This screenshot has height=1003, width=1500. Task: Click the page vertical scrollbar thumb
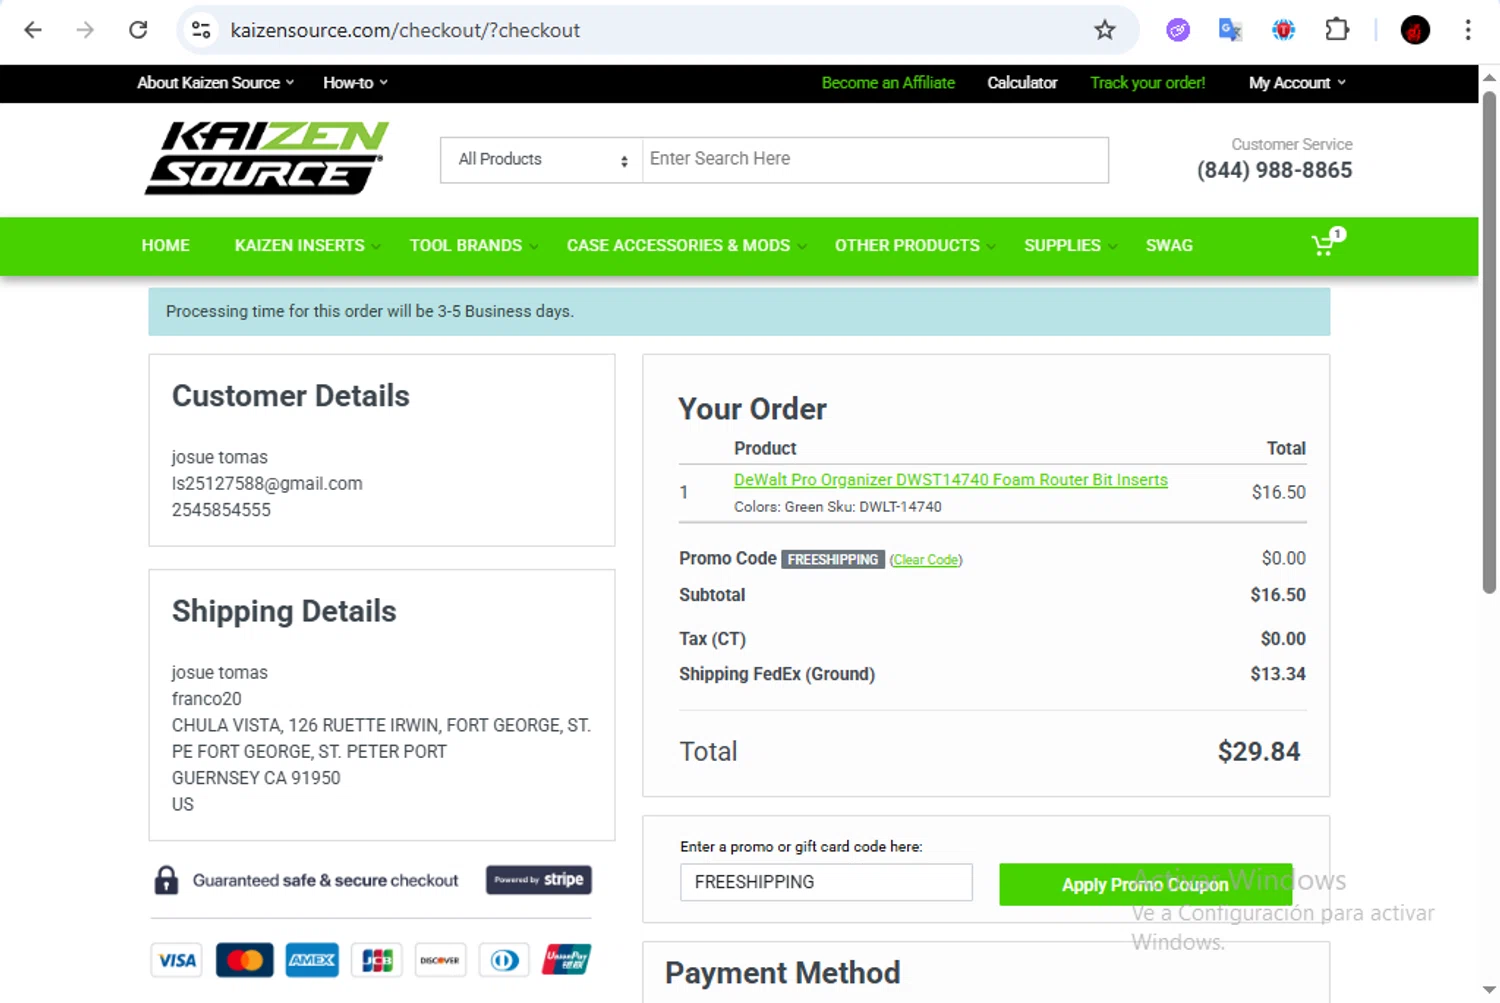coord(1489,342)
